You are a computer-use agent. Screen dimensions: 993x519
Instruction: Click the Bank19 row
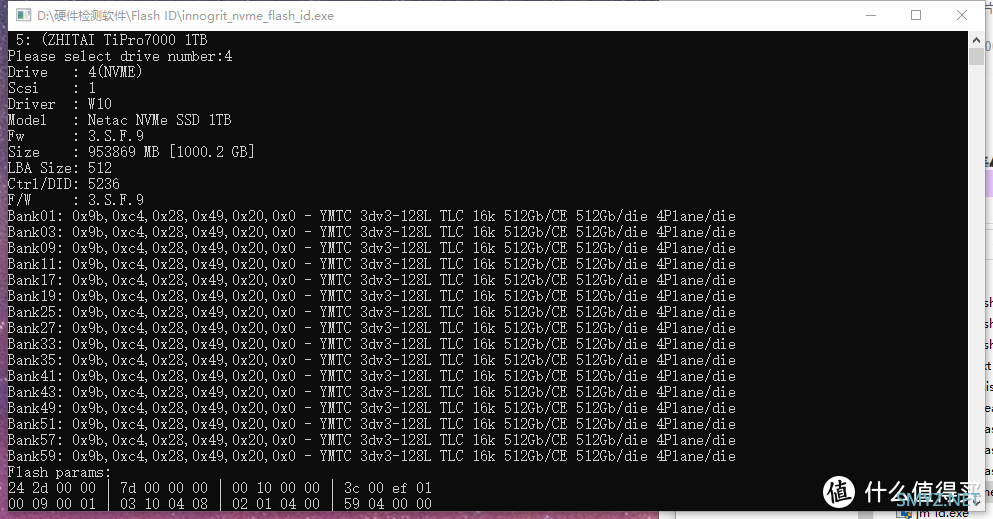point(371,296)
